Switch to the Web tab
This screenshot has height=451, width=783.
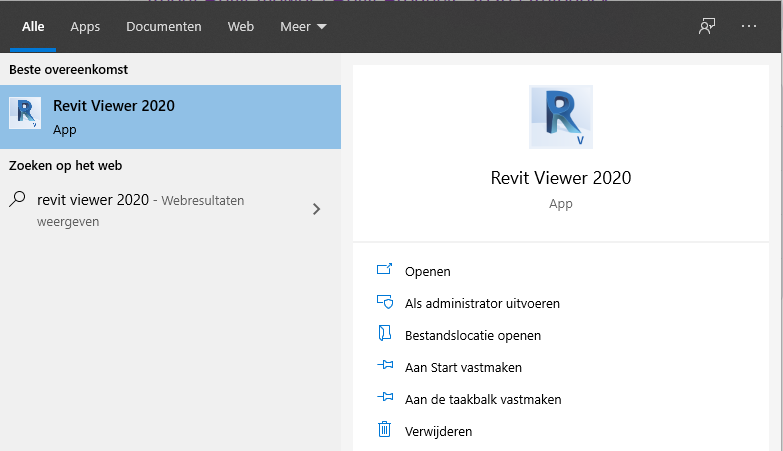(241, 26)
